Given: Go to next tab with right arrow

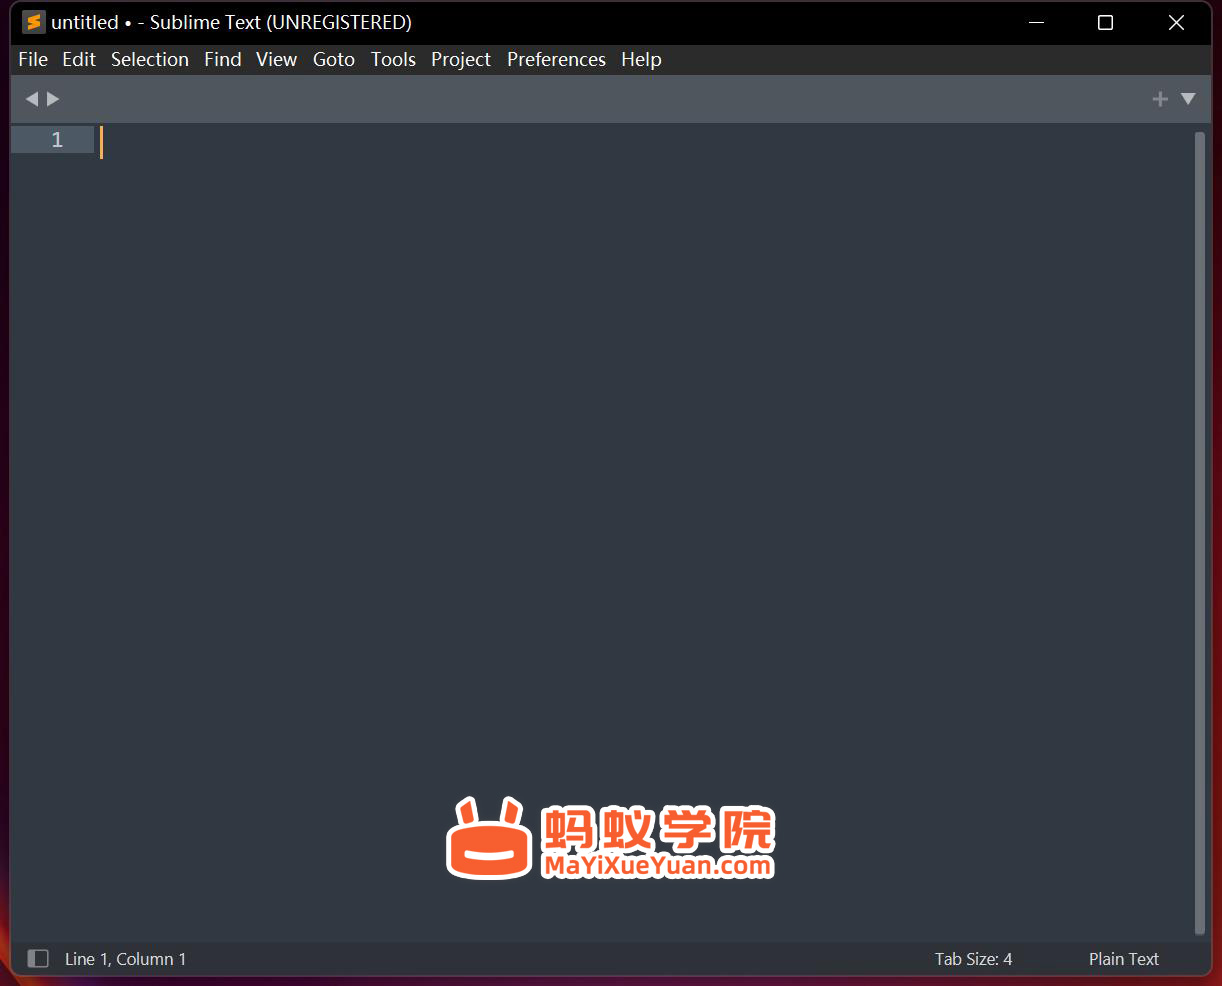Looking at the screenshot, I should pos(53,99).
